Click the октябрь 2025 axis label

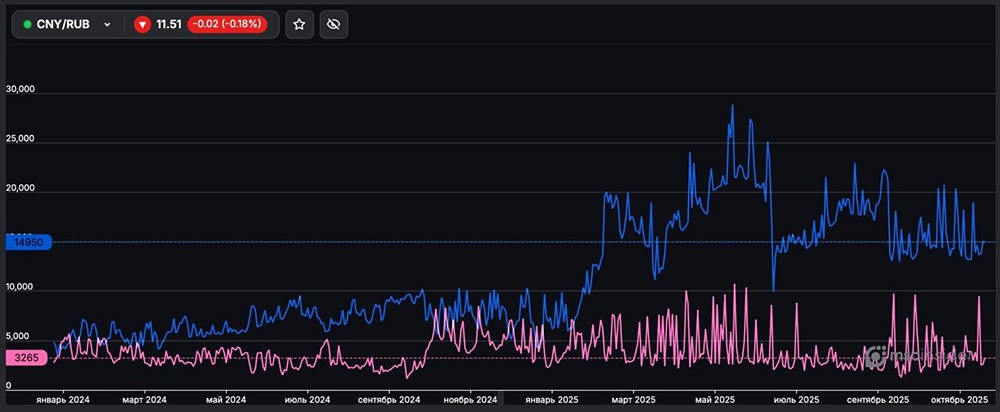[x=960, y=400]
